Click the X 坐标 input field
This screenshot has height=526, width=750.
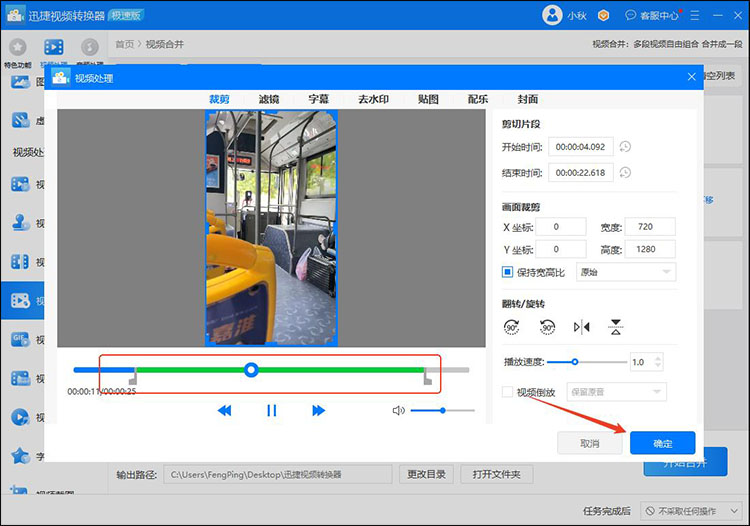point(561,227)
